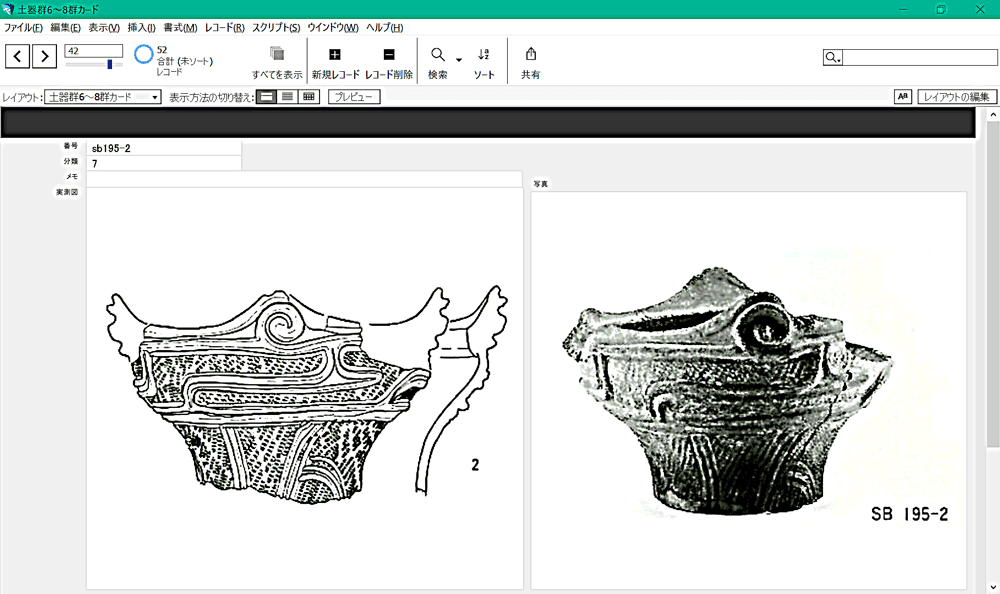Image resolution: width=1000 pixels, height=594 pixels.
Task: Click the found-set pie circle icon
Action: (143, 54)
